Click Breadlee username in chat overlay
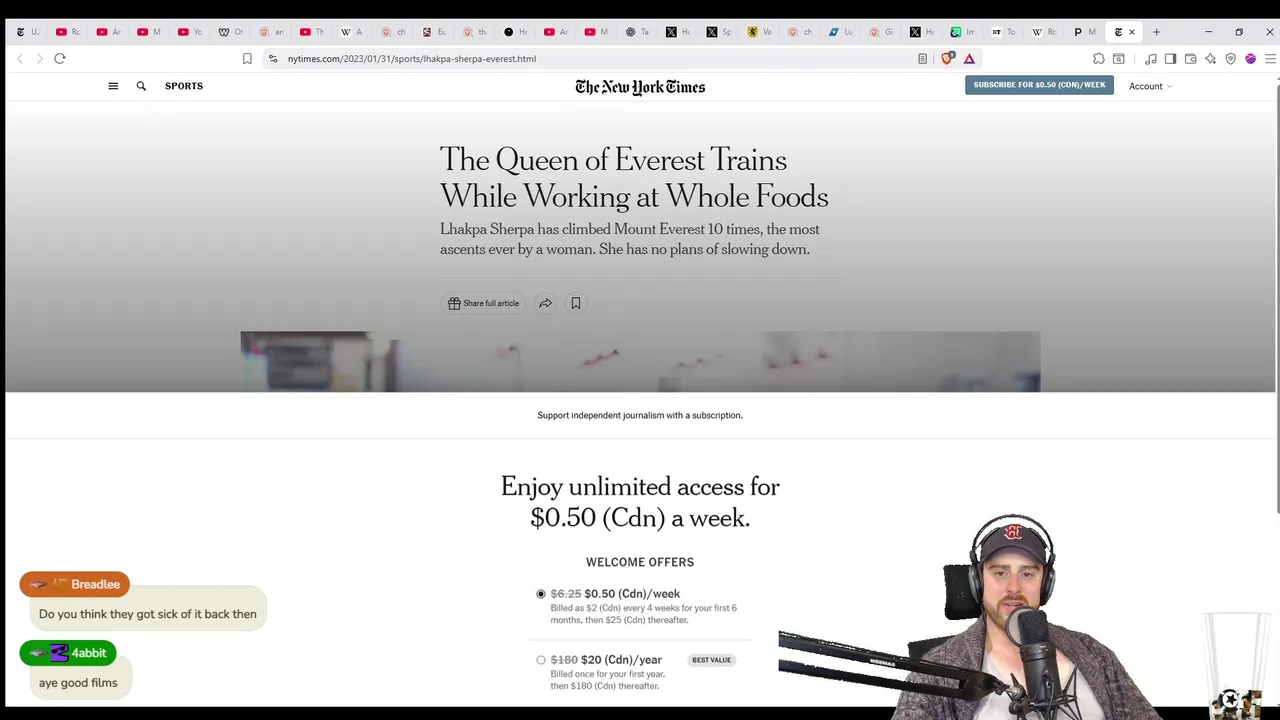1280x720 pixels. pyautogui.click(x=95, y=584)
